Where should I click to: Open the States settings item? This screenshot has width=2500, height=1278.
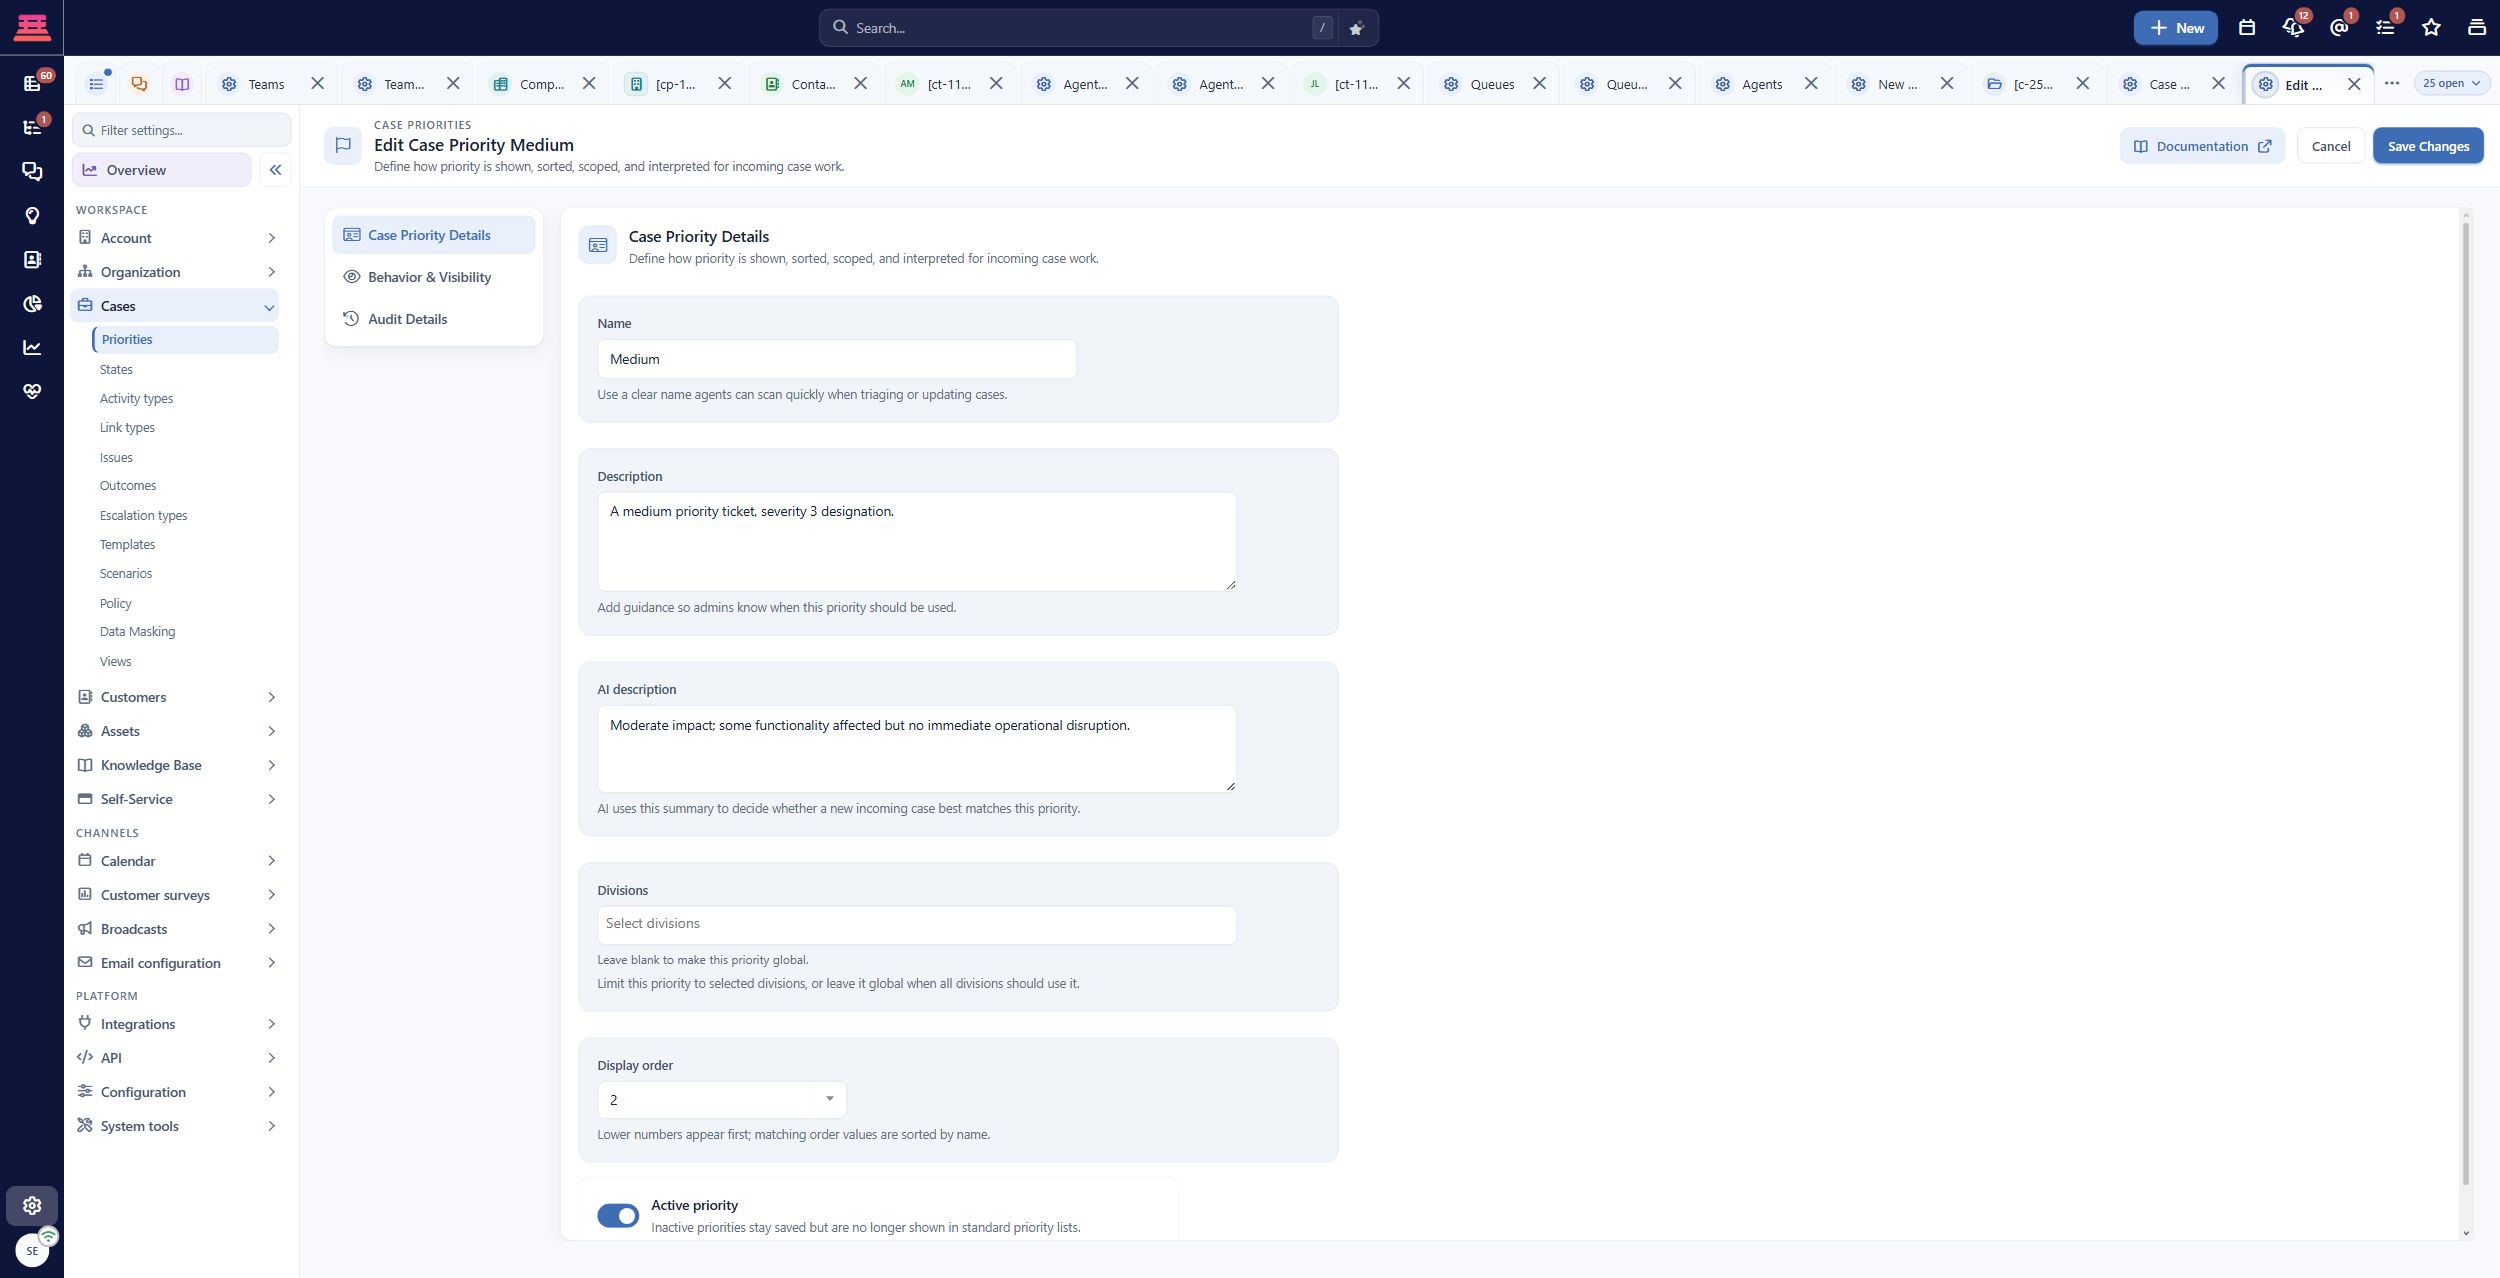[116, 370]
